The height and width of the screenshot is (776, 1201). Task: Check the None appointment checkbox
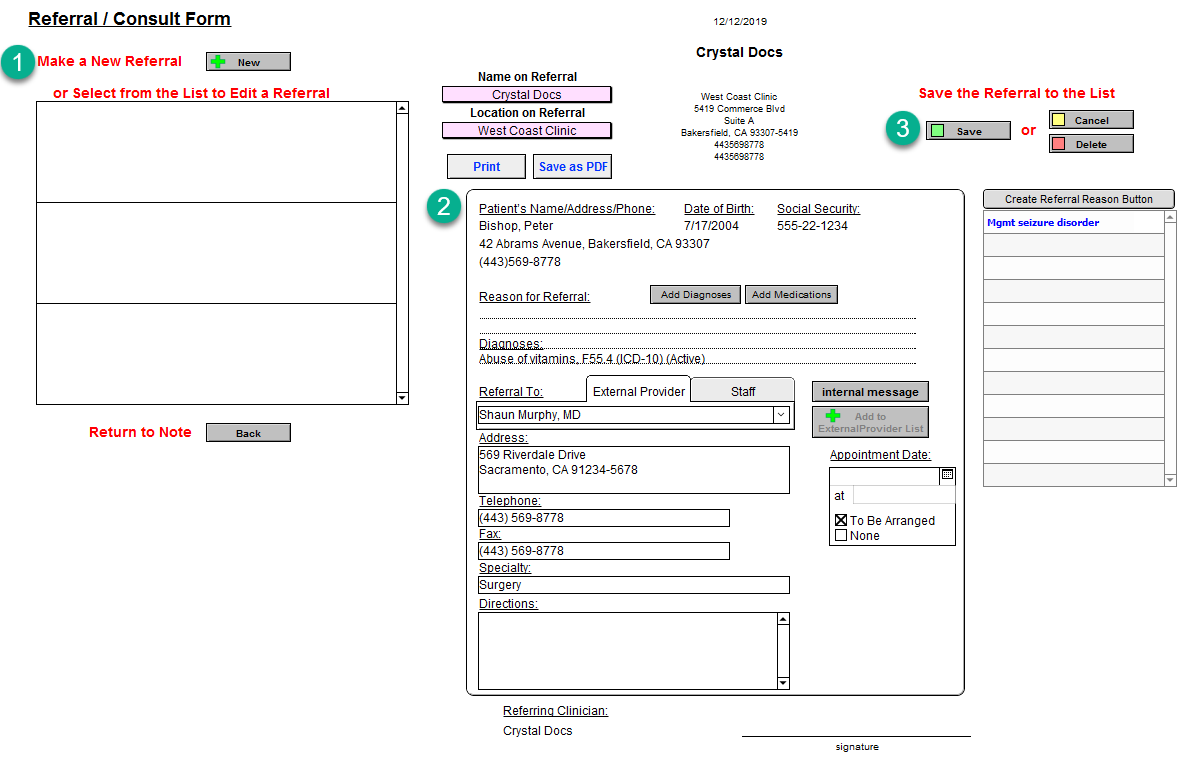pos(841,536)
